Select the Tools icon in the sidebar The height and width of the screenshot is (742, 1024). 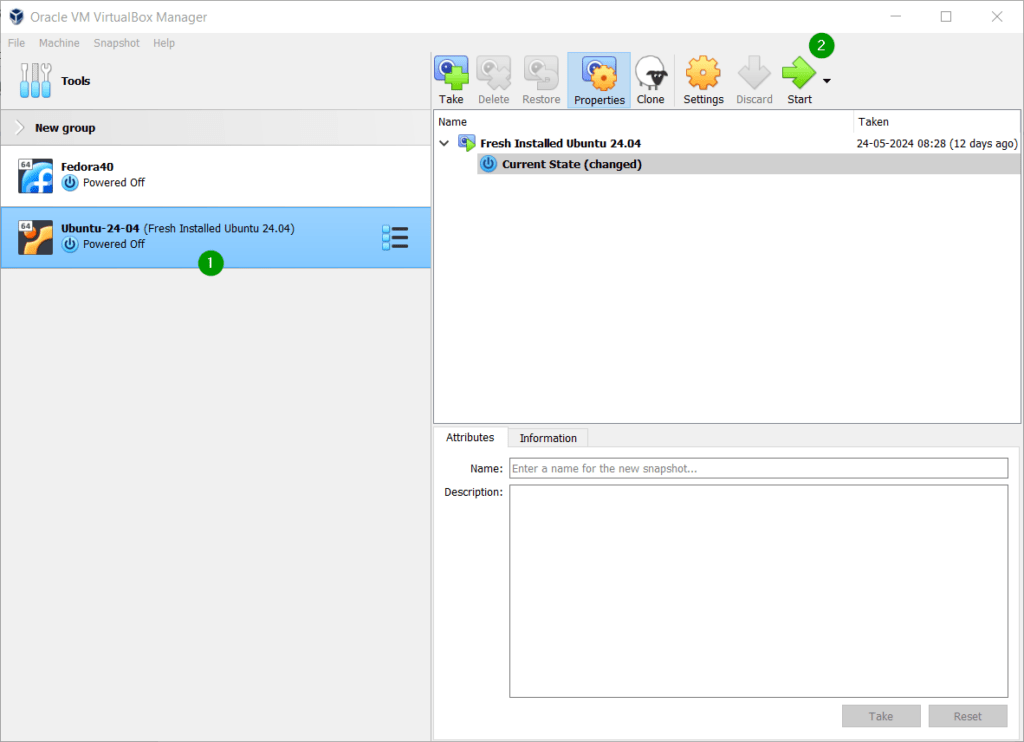click(35, 80)
